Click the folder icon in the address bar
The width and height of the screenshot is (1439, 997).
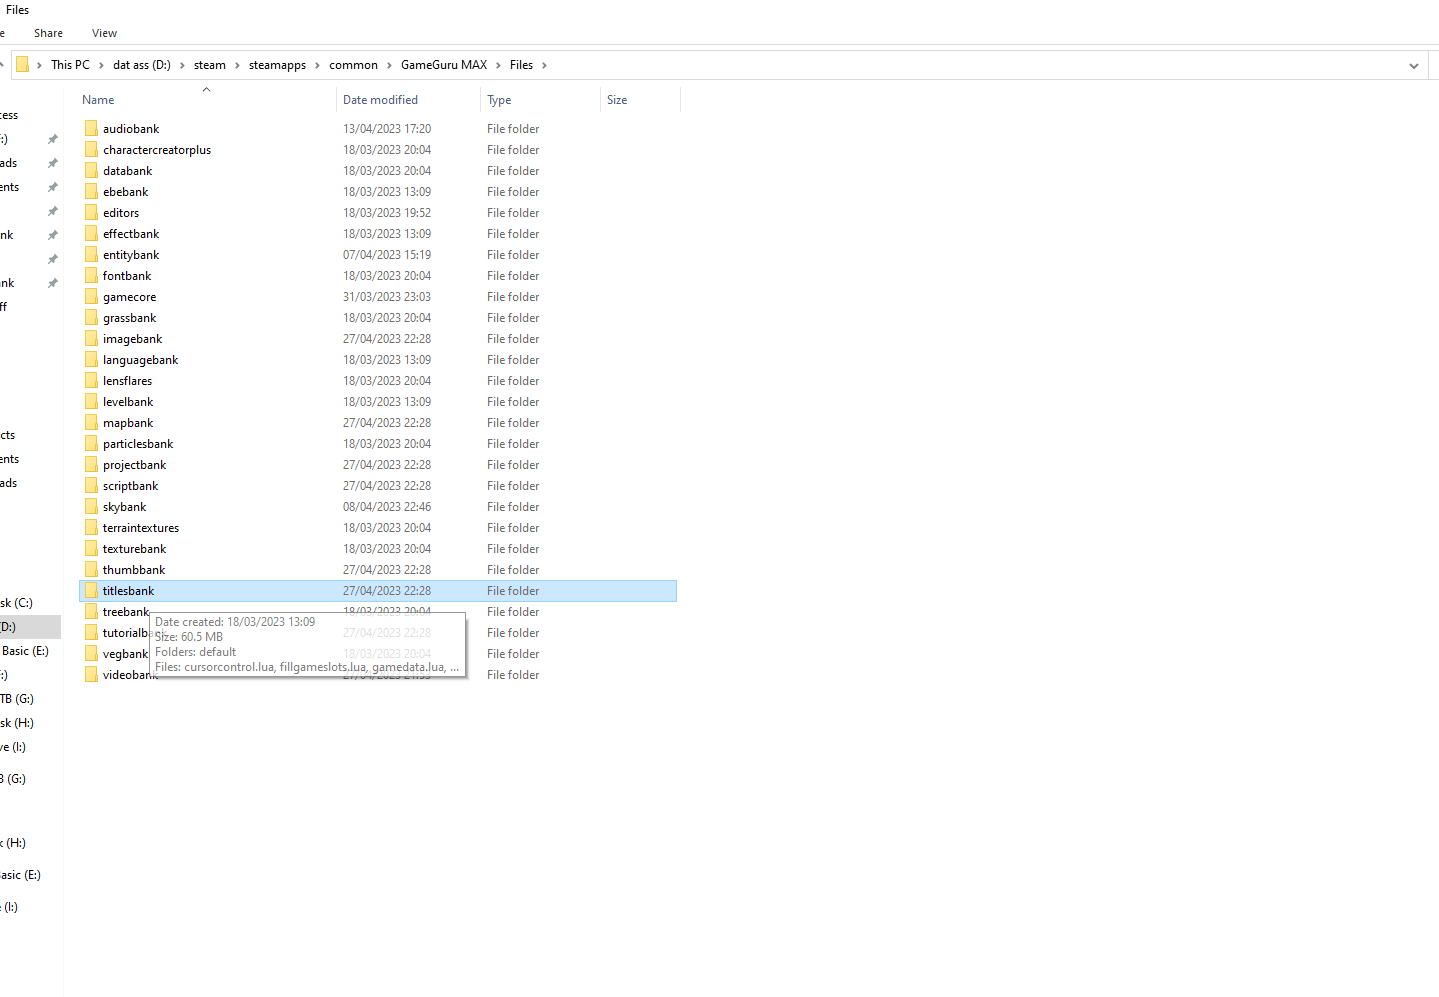[x=22, y=64]
